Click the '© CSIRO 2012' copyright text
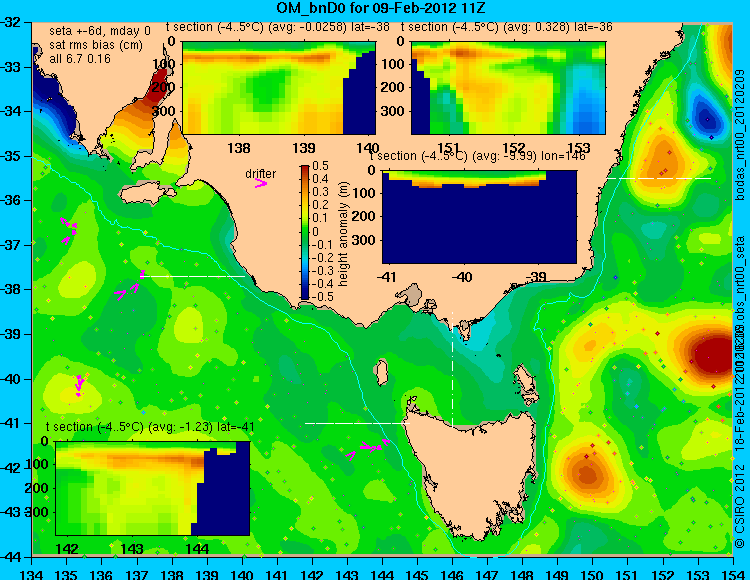 tap(740, 506)
